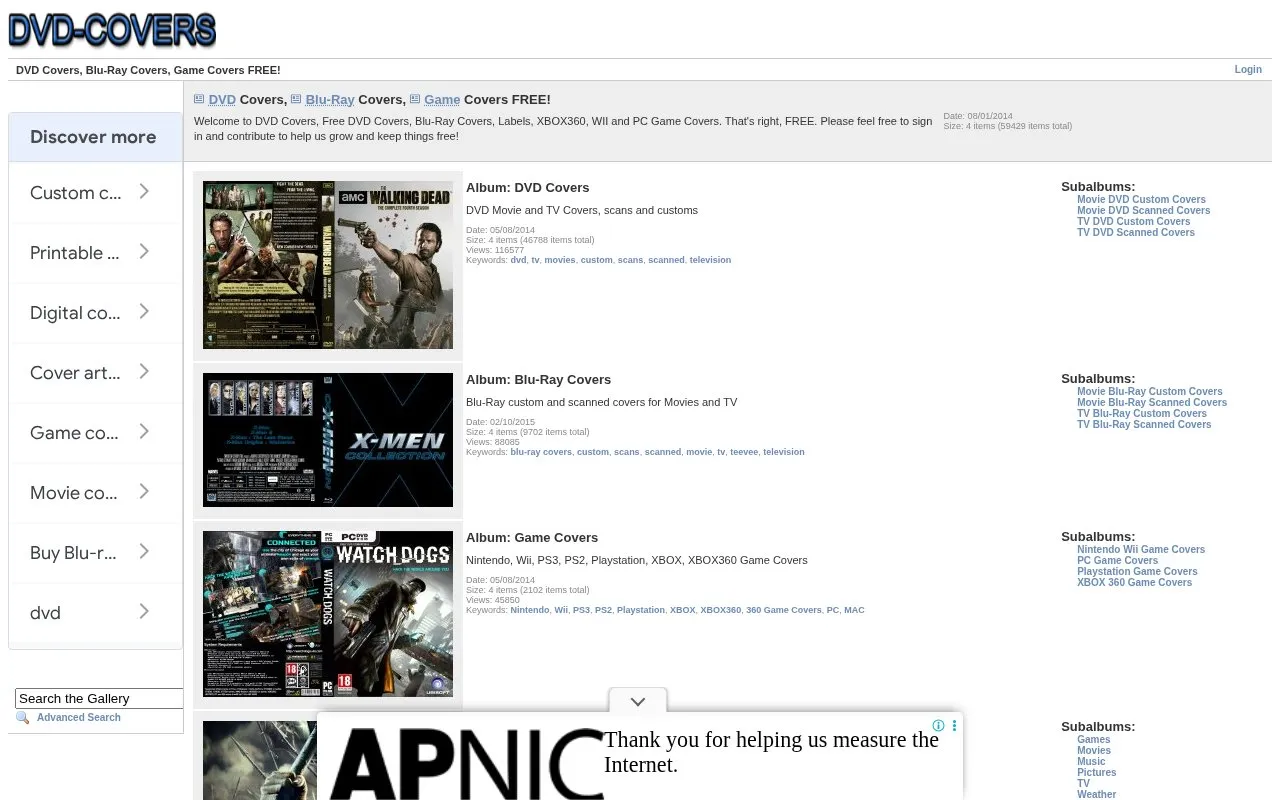Open Movie DVD Custom Covers subalbum

[x=1141, y=200]
